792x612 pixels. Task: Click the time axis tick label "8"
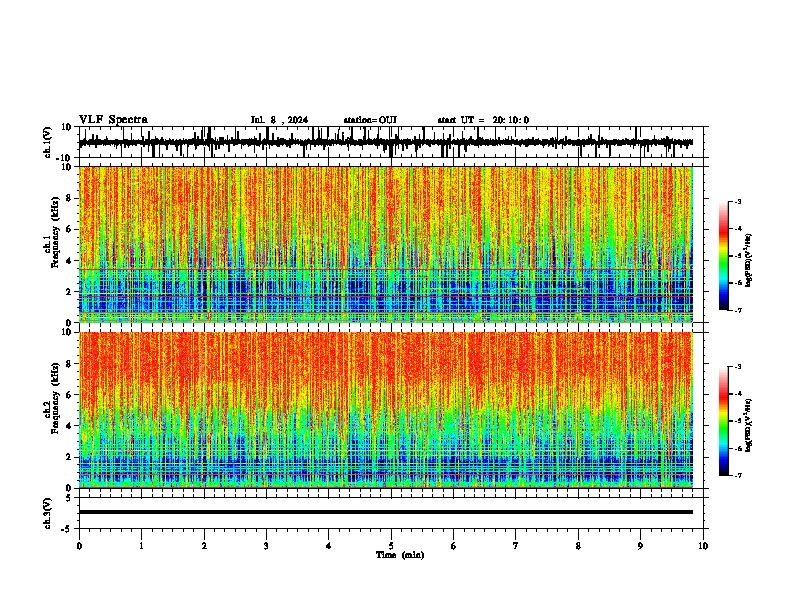click(x=578, y=546)
